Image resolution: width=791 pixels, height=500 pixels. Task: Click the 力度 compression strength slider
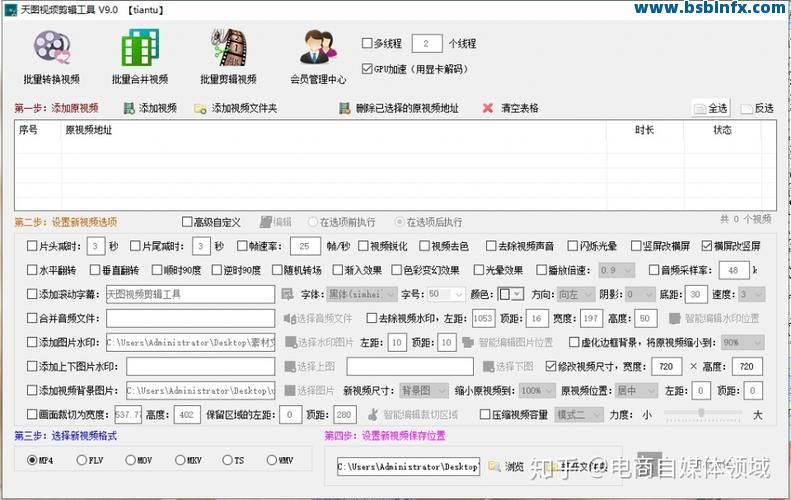702,414
